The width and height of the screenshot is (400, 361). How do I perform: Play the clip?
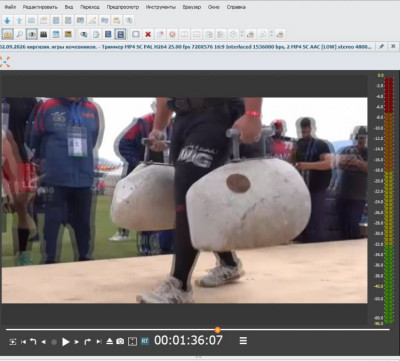point(66,342)
